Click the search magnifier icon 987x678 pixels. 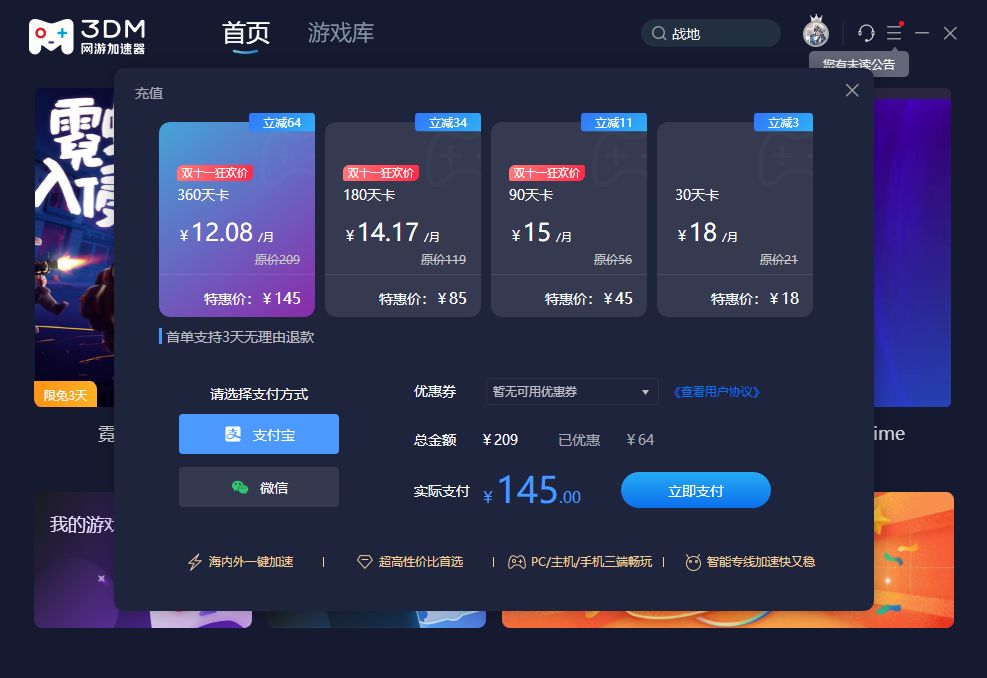click(658, 33)
